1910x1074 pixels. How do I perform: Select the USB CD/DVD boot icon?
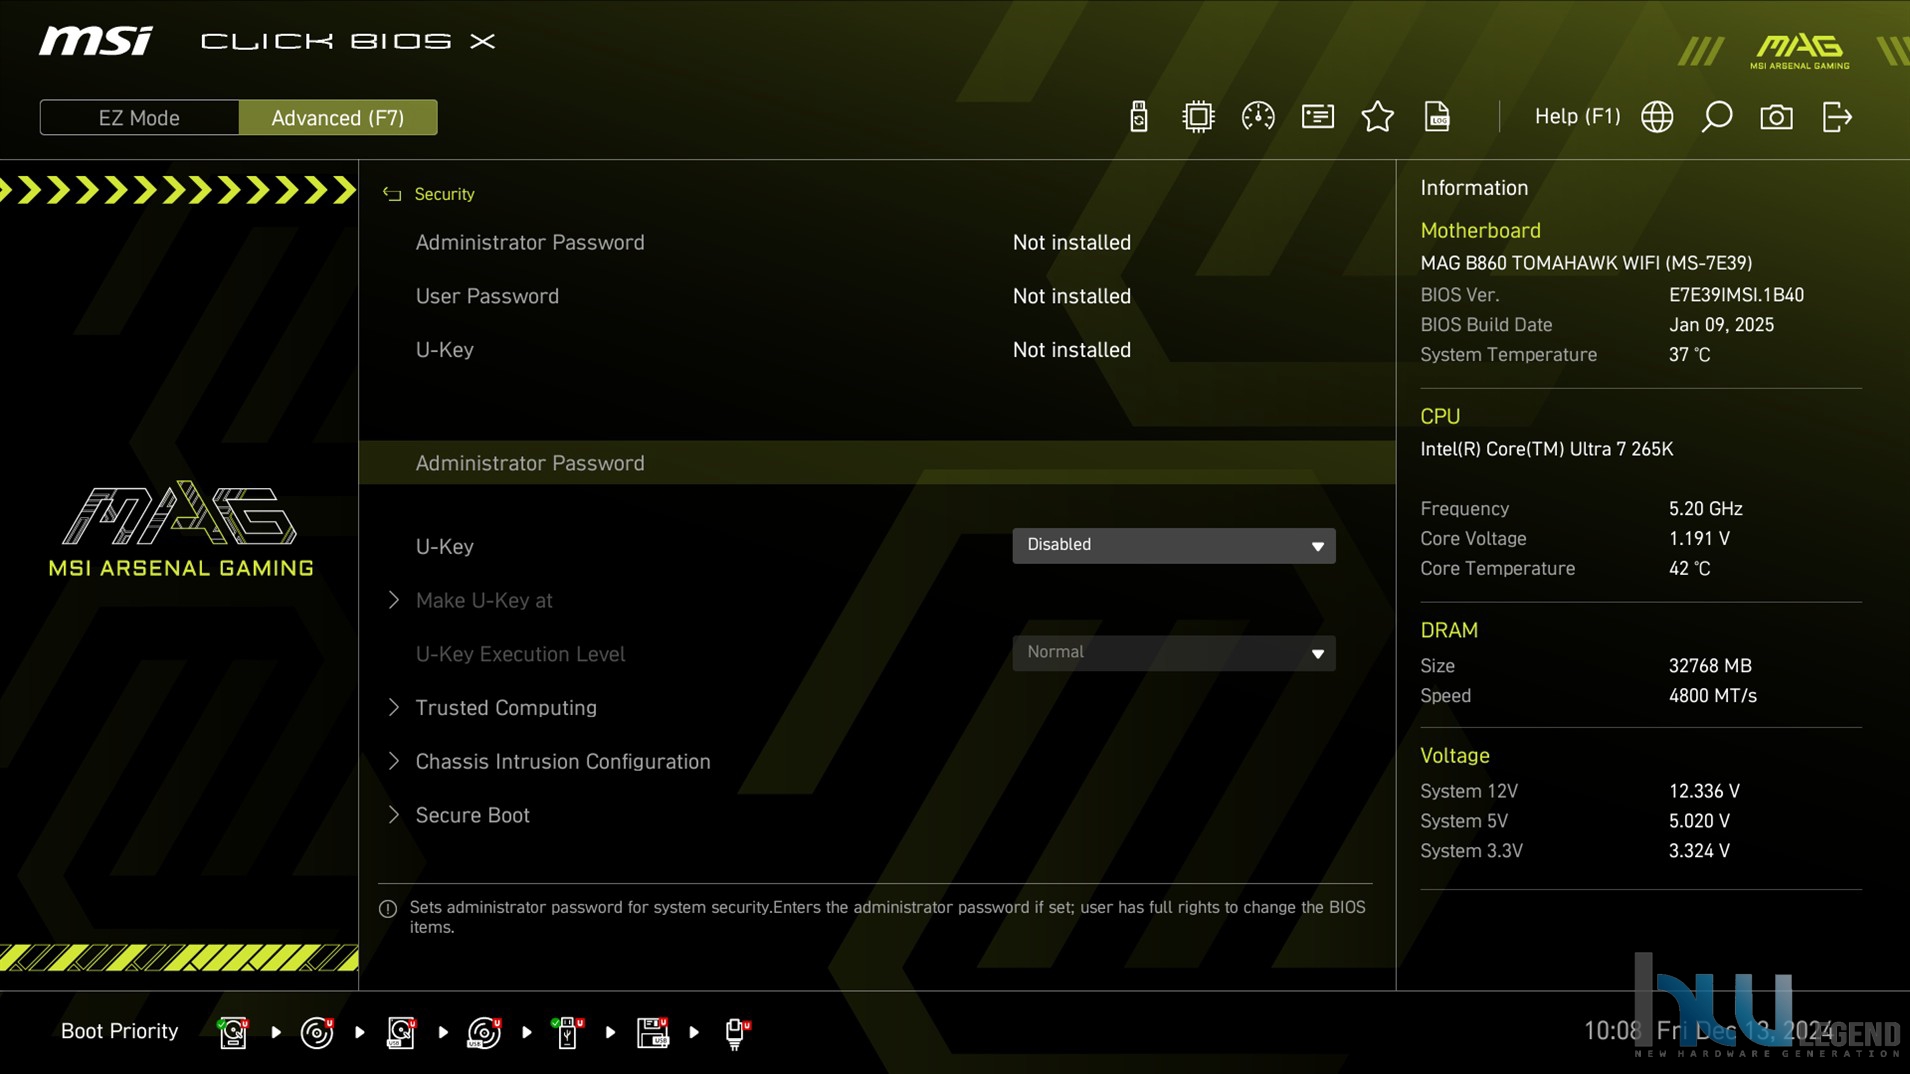pyautogui.click(x=484, y=1032)
